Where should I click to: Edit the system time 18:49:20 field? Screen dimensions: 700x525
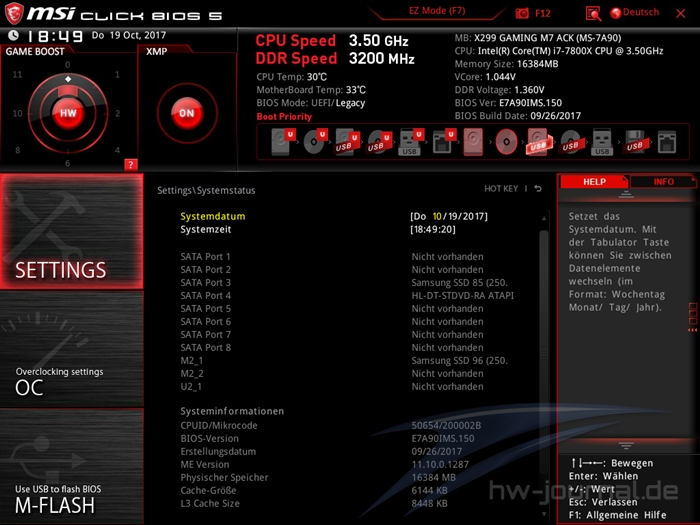click(433, 229)
